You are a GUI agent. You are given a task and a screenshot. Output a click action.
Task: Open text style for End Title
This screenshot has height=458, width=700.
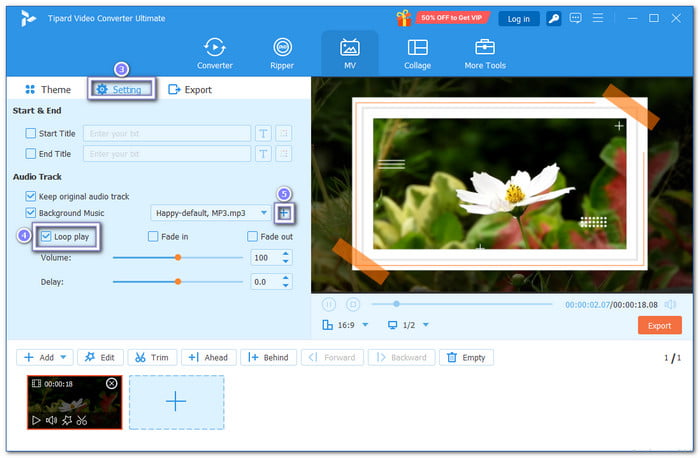coord(263,154)
